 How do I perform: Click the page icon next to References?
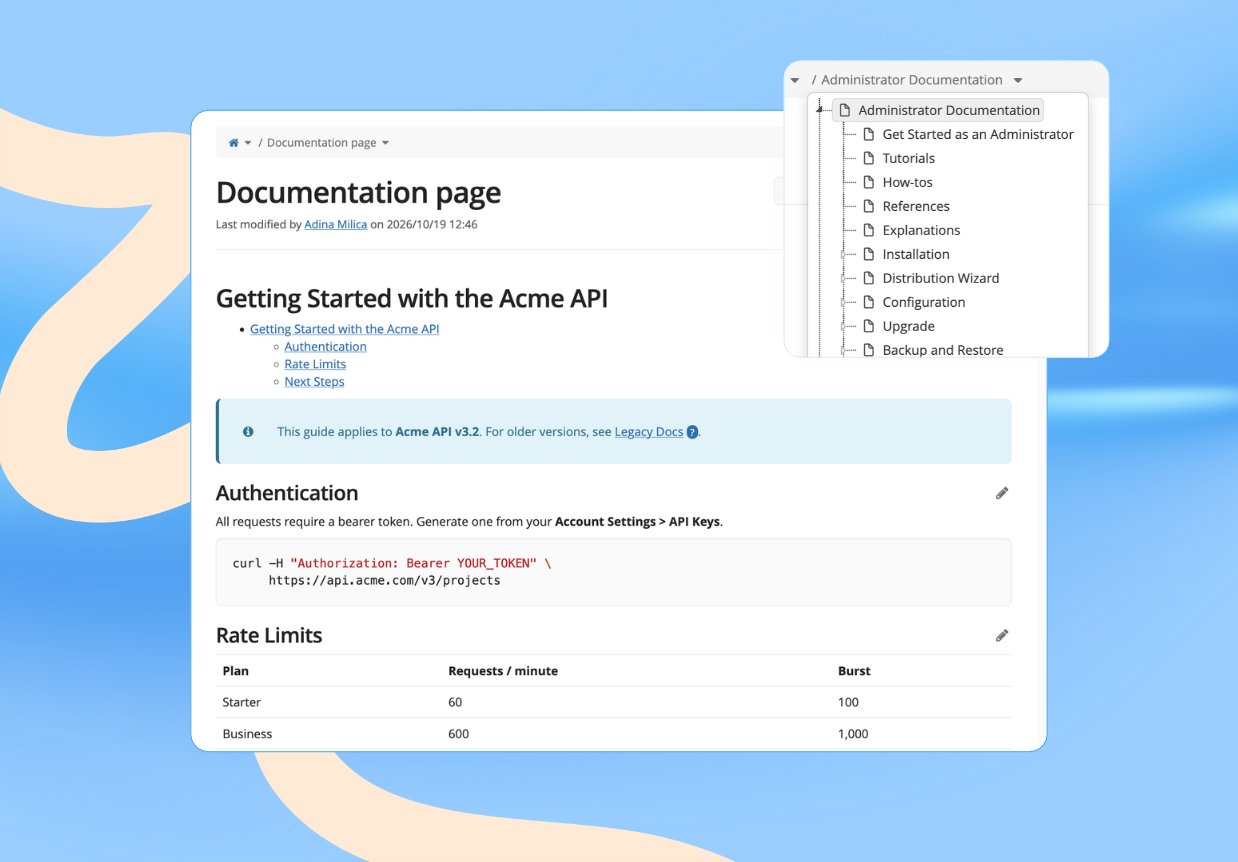[x=868, y=206]
